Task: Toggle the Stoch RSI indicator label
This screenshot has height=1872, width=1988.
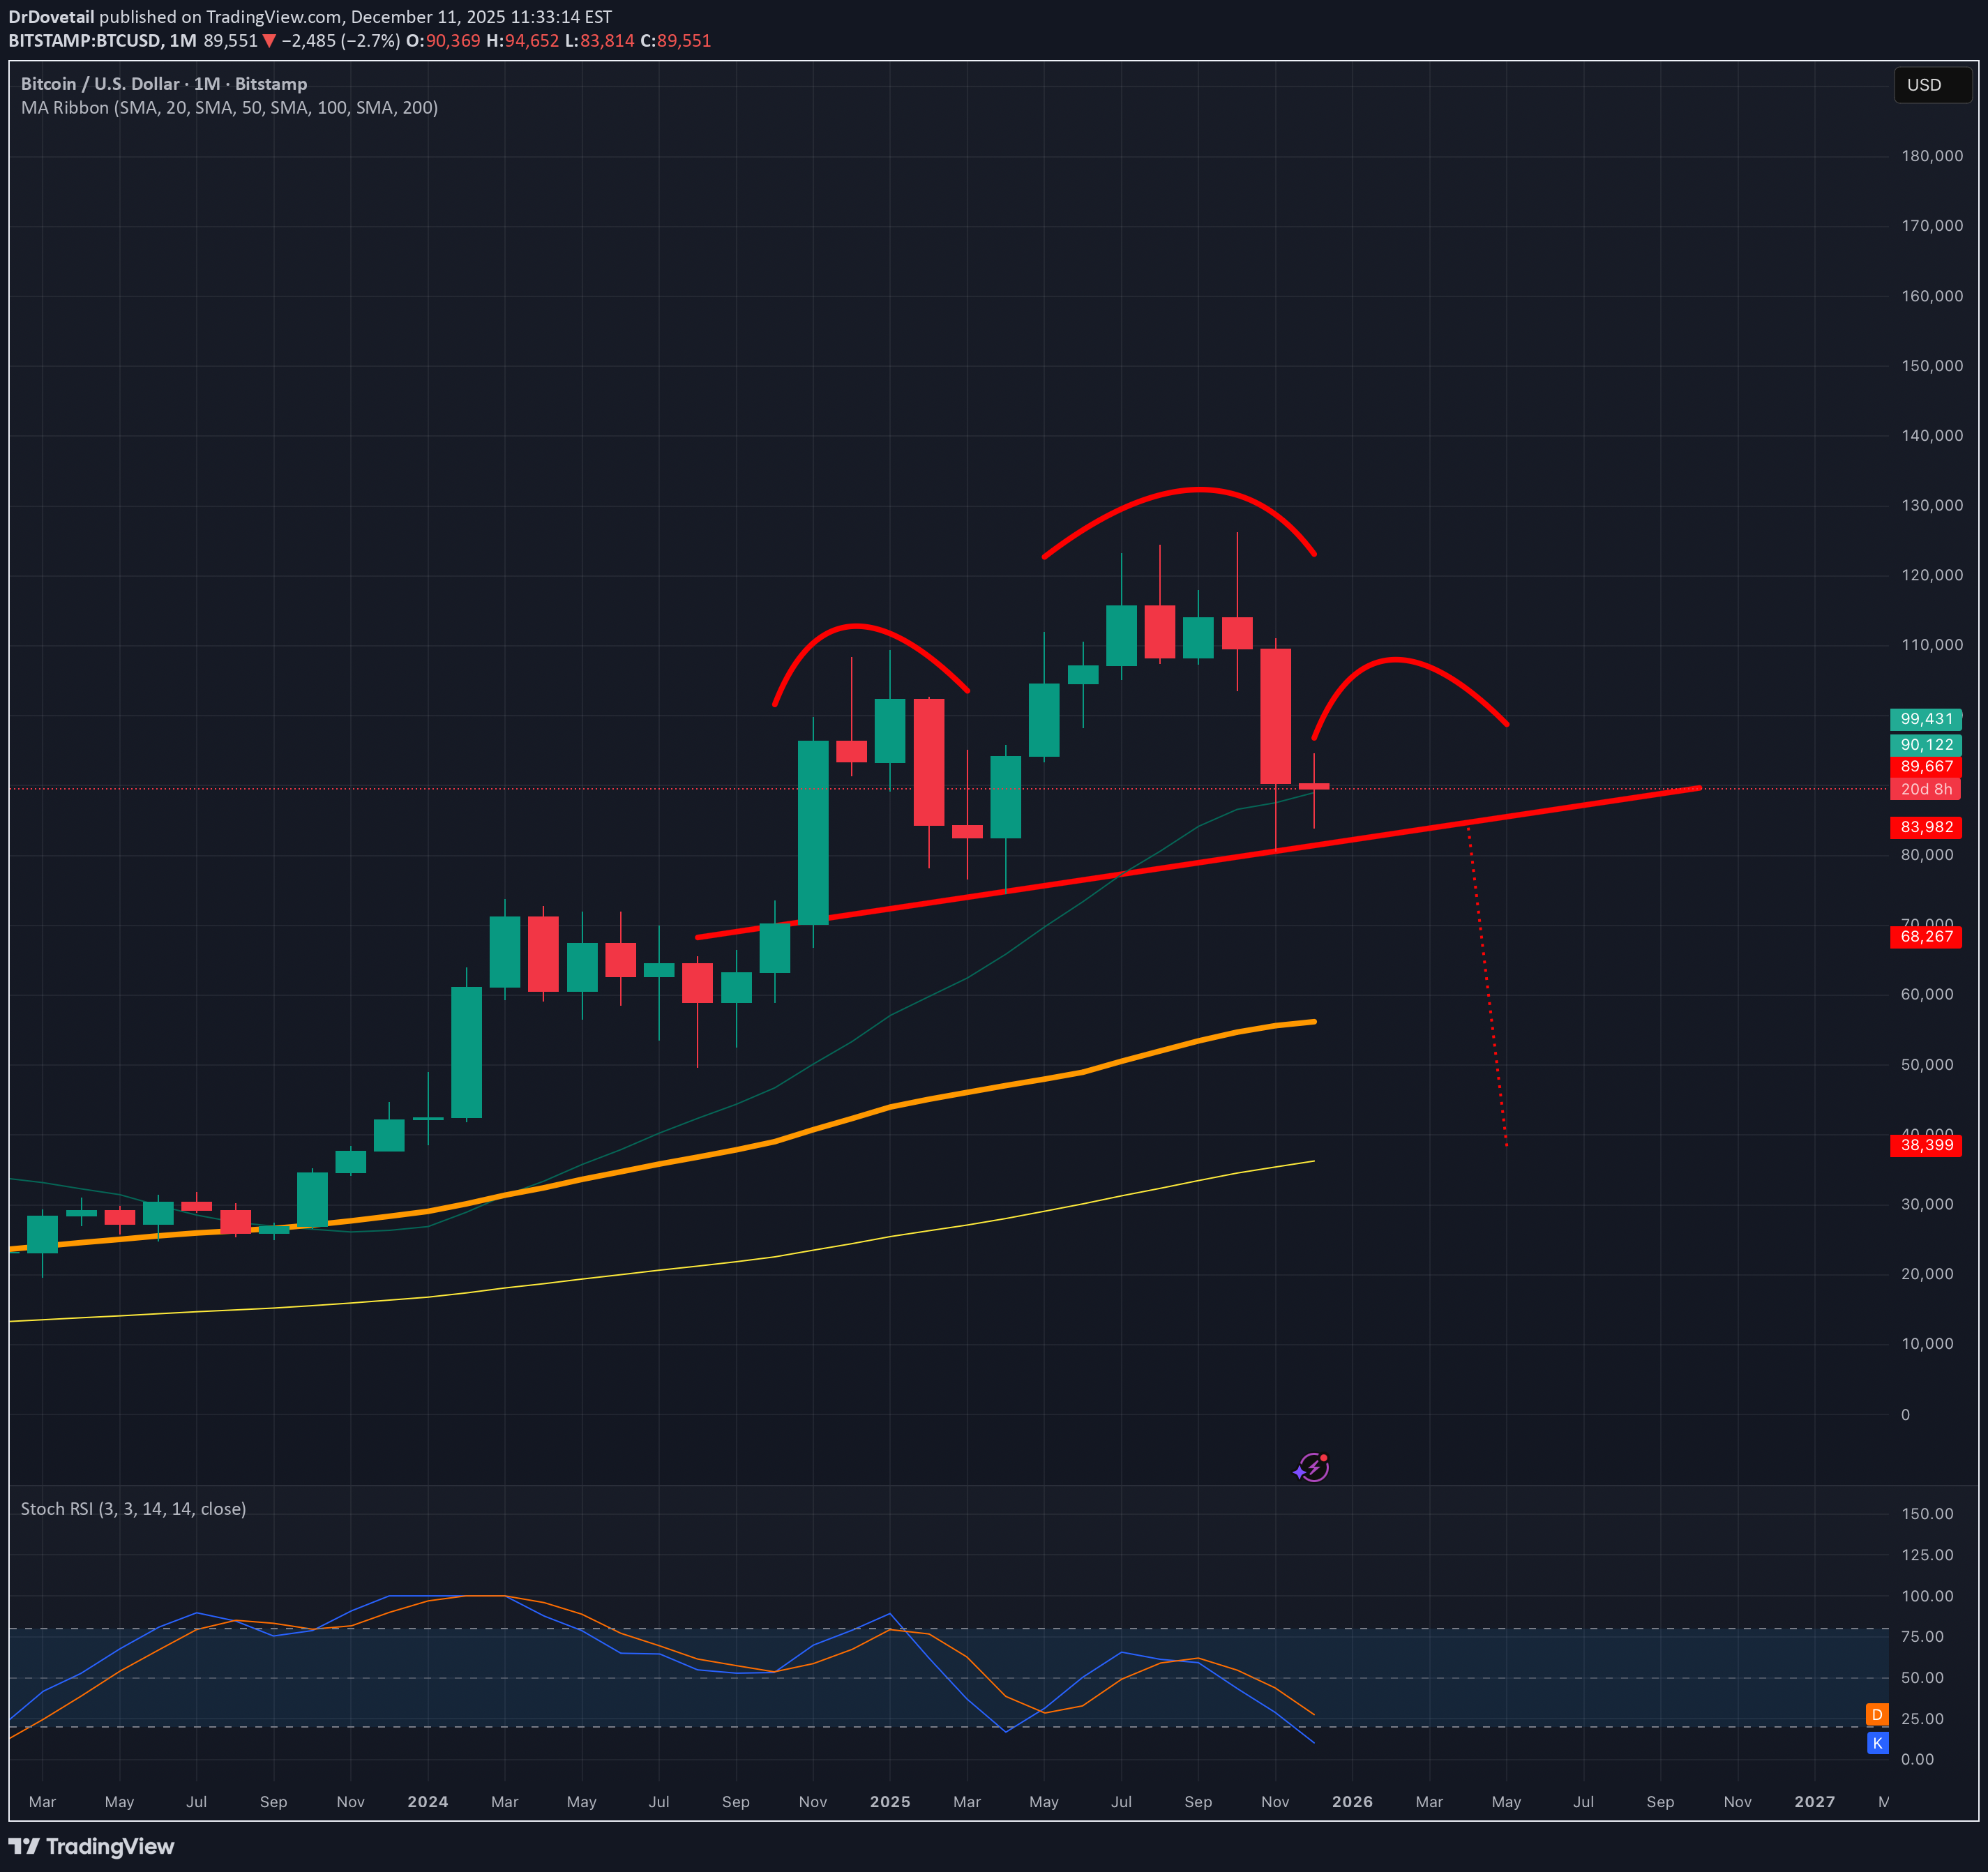Action: 133,1508
